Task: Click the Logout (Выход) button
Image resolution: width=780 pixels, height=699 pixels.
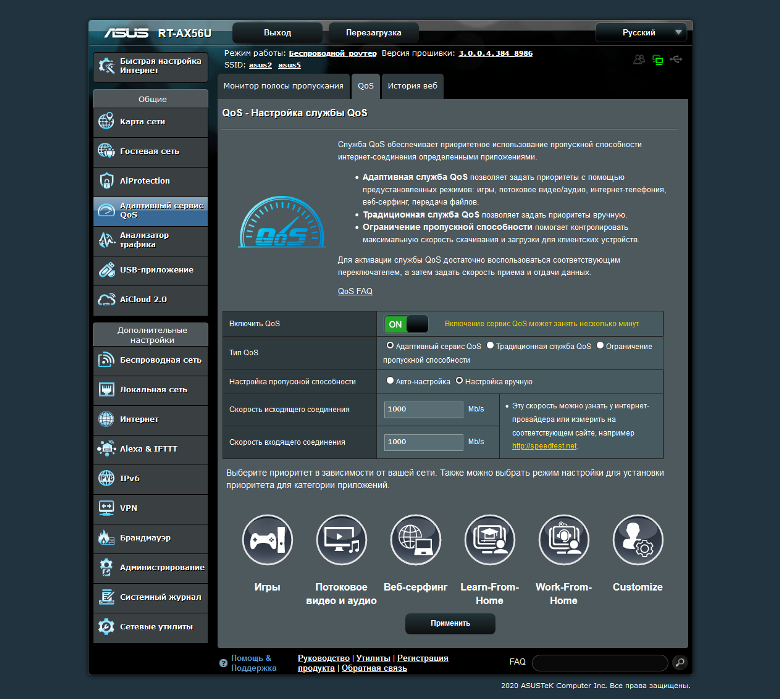Action: point(277,32)
